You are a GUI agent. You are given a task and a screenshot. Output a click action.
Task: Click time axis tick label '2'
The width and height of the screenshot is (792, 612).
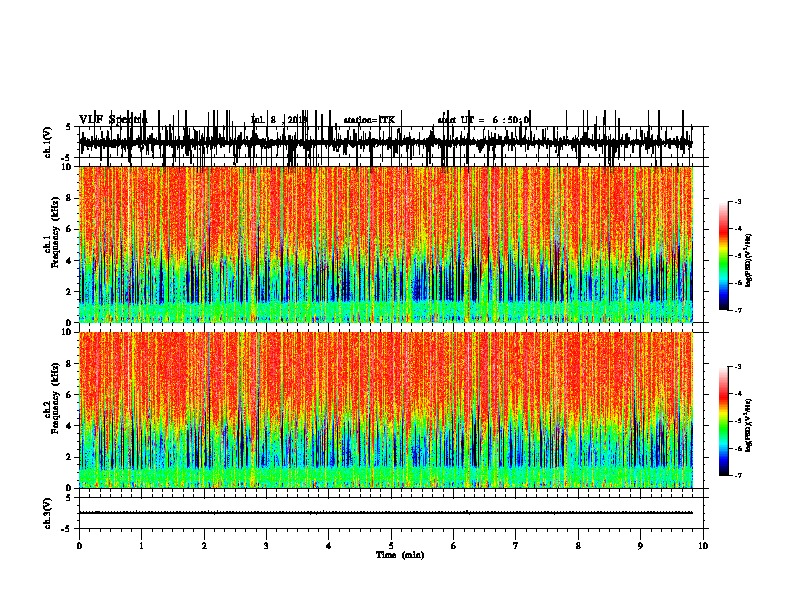coord(204,546)
